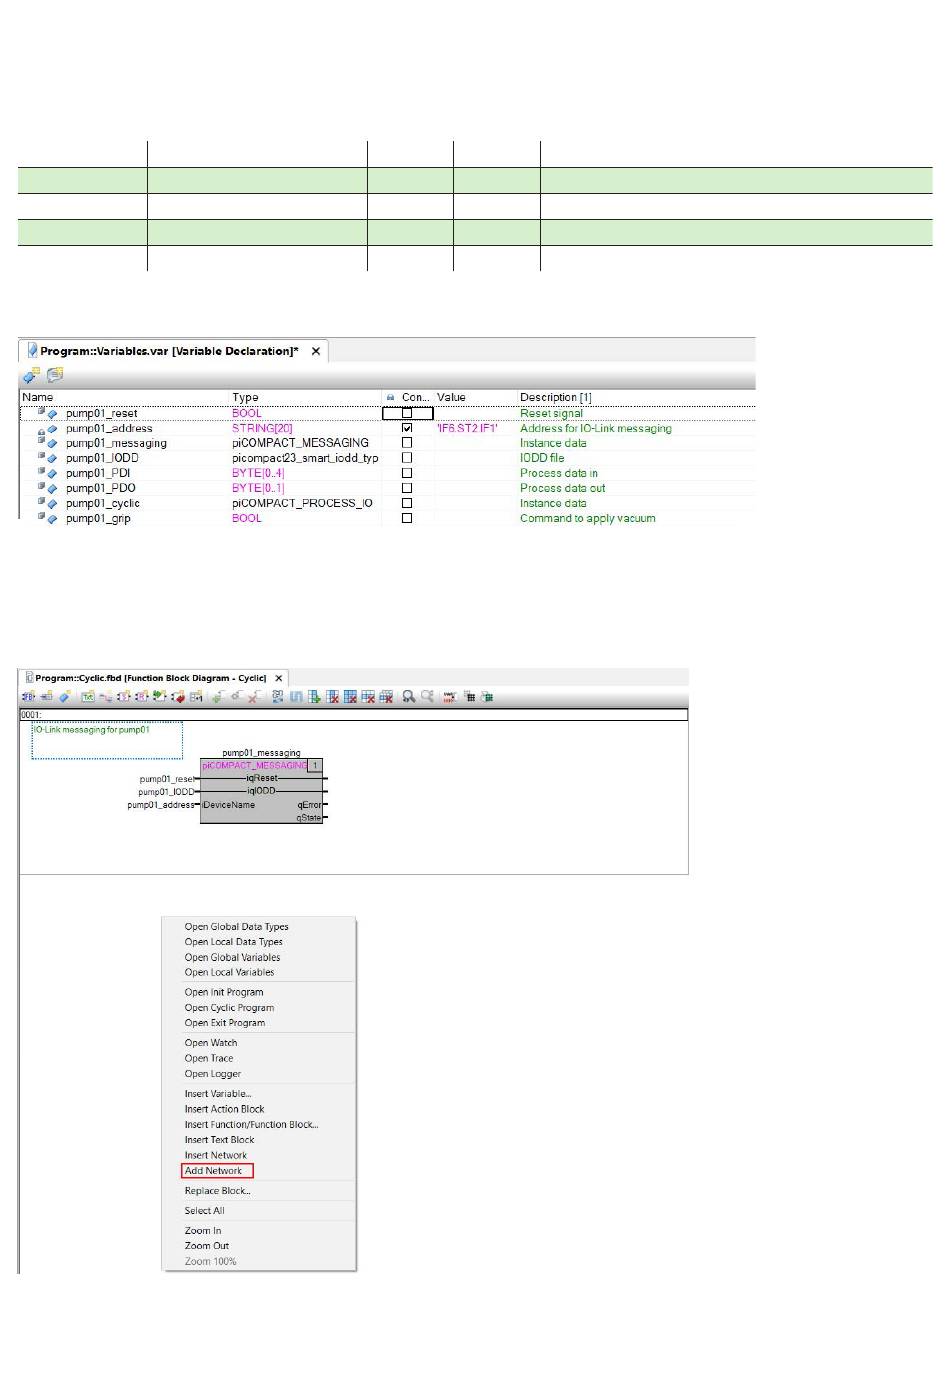Select the 'IO-Link messaging for pump01' comment box

[x=107, y=740]
